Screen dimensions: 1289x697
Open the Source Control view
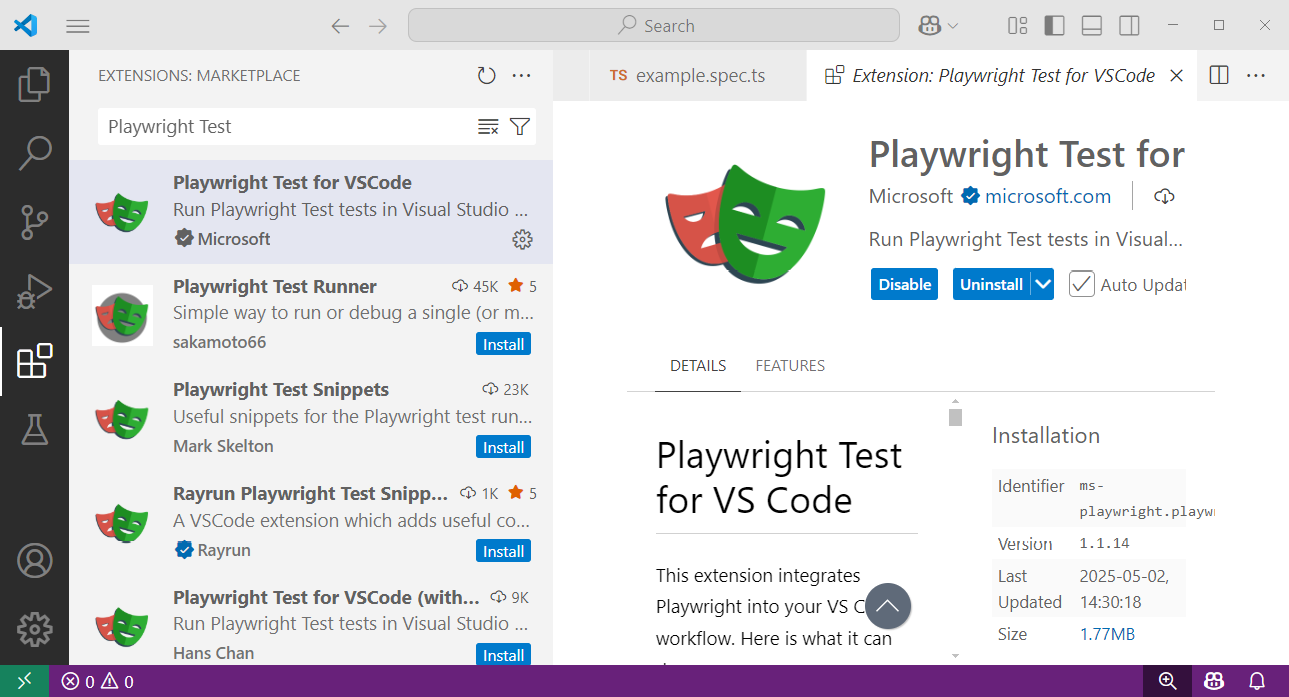[x=35, y=222]
